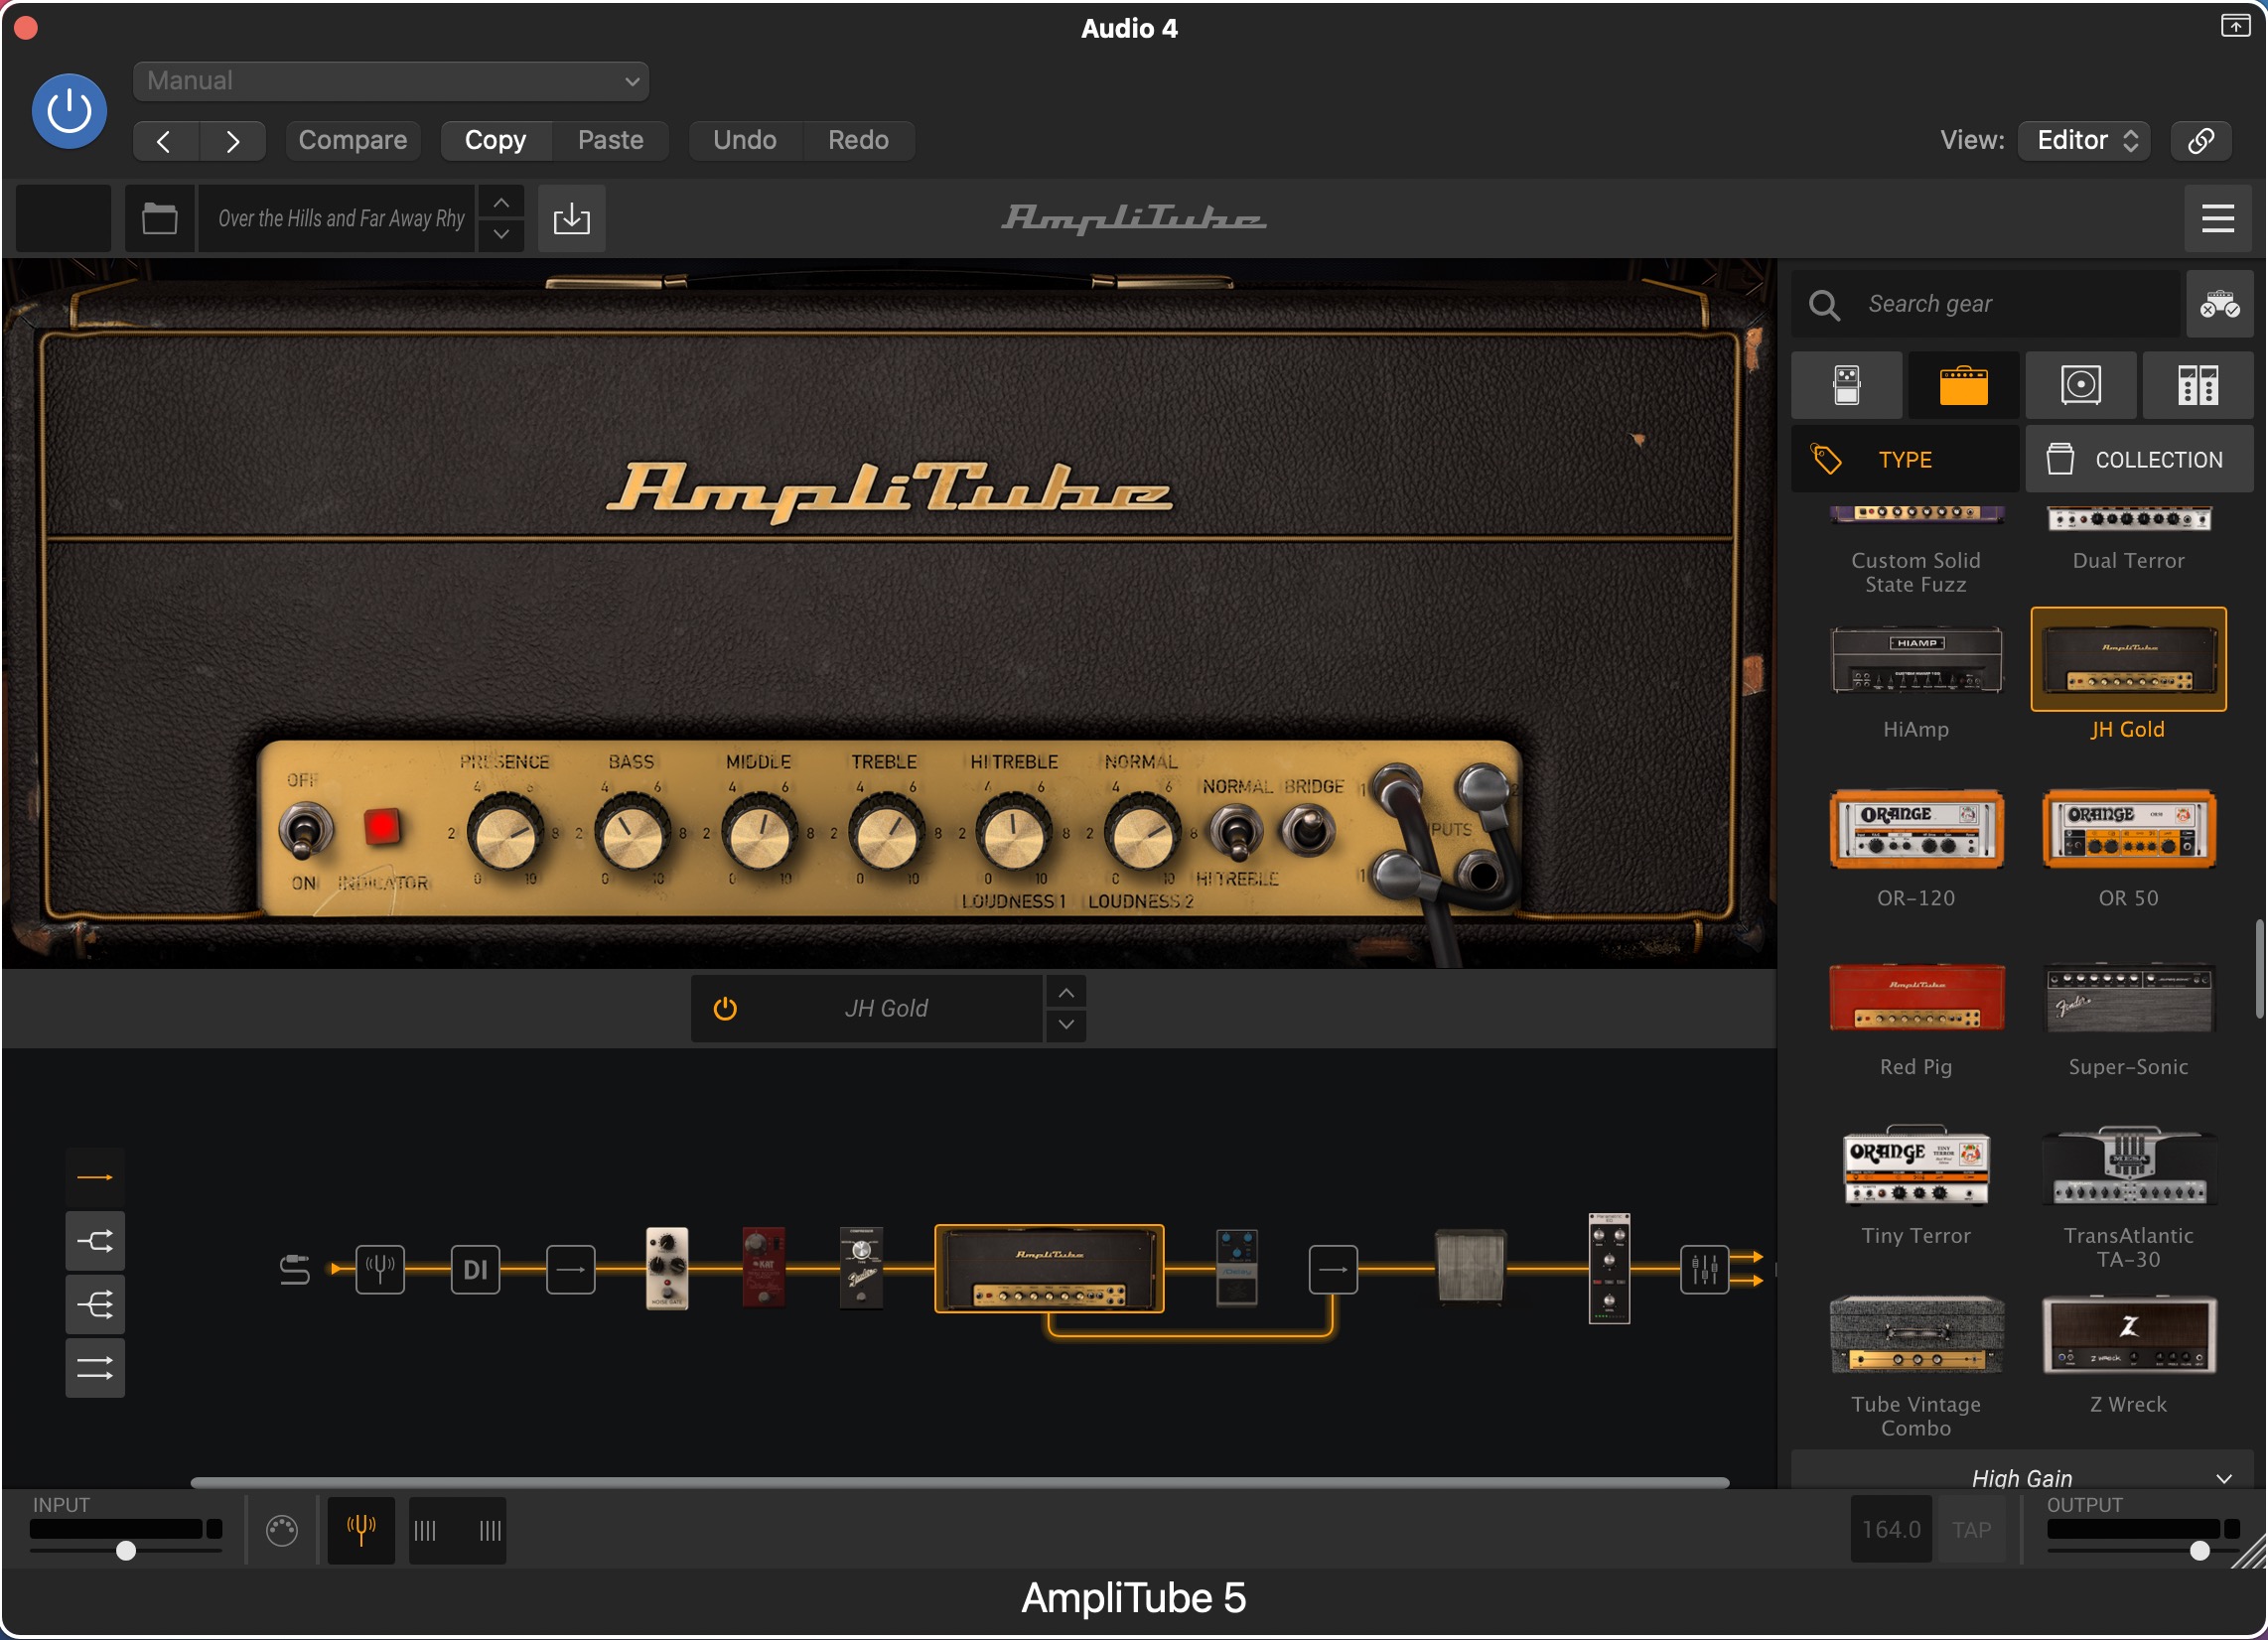
Task: Toggle the plugin power bypass button
Action: point(69,110)
